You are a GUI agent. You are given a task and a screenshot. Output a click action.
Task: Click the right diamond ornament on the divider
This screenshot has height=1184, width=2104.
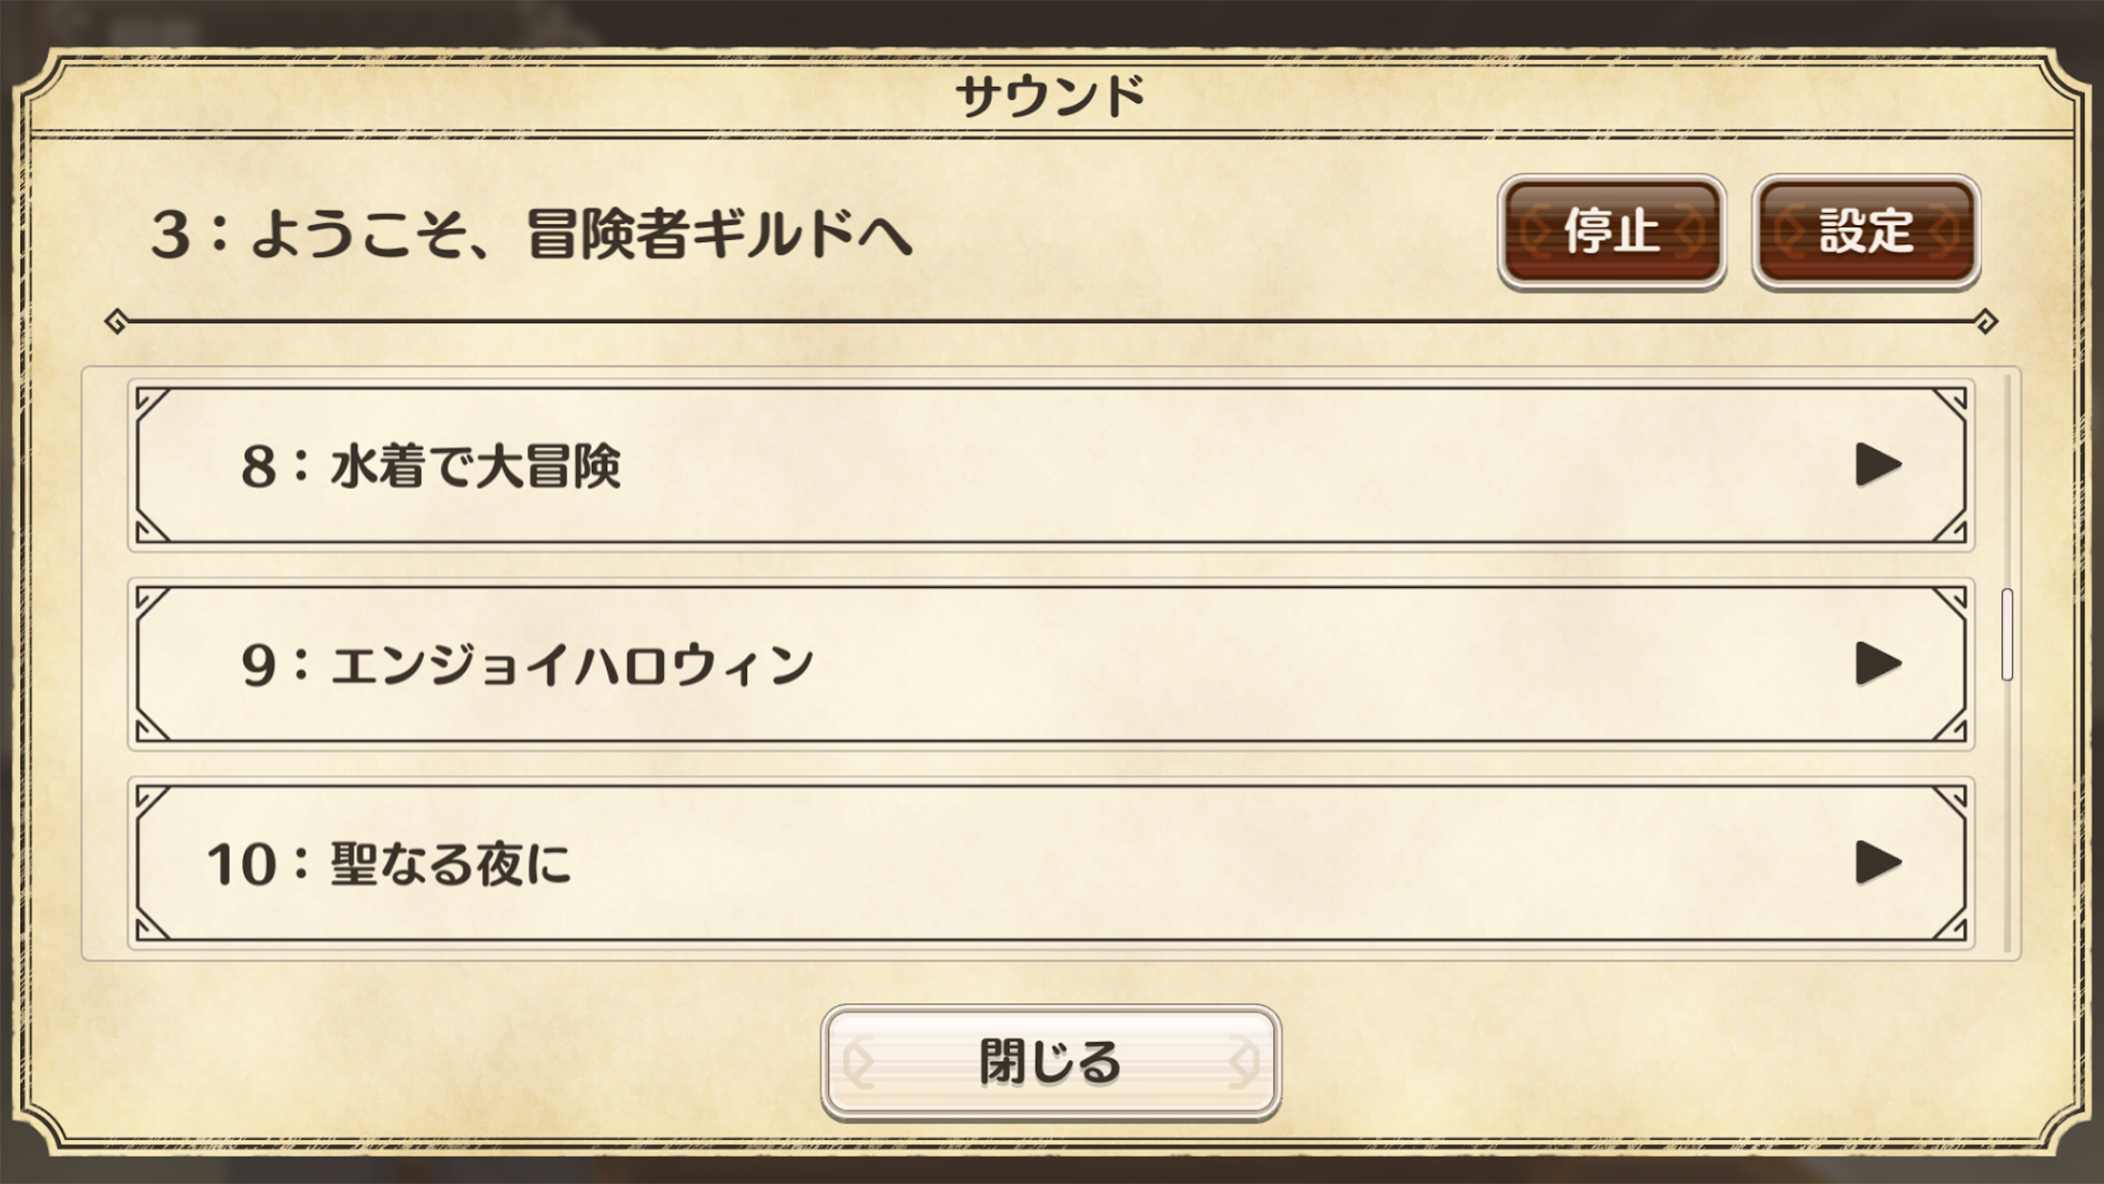click(1986, 322)
